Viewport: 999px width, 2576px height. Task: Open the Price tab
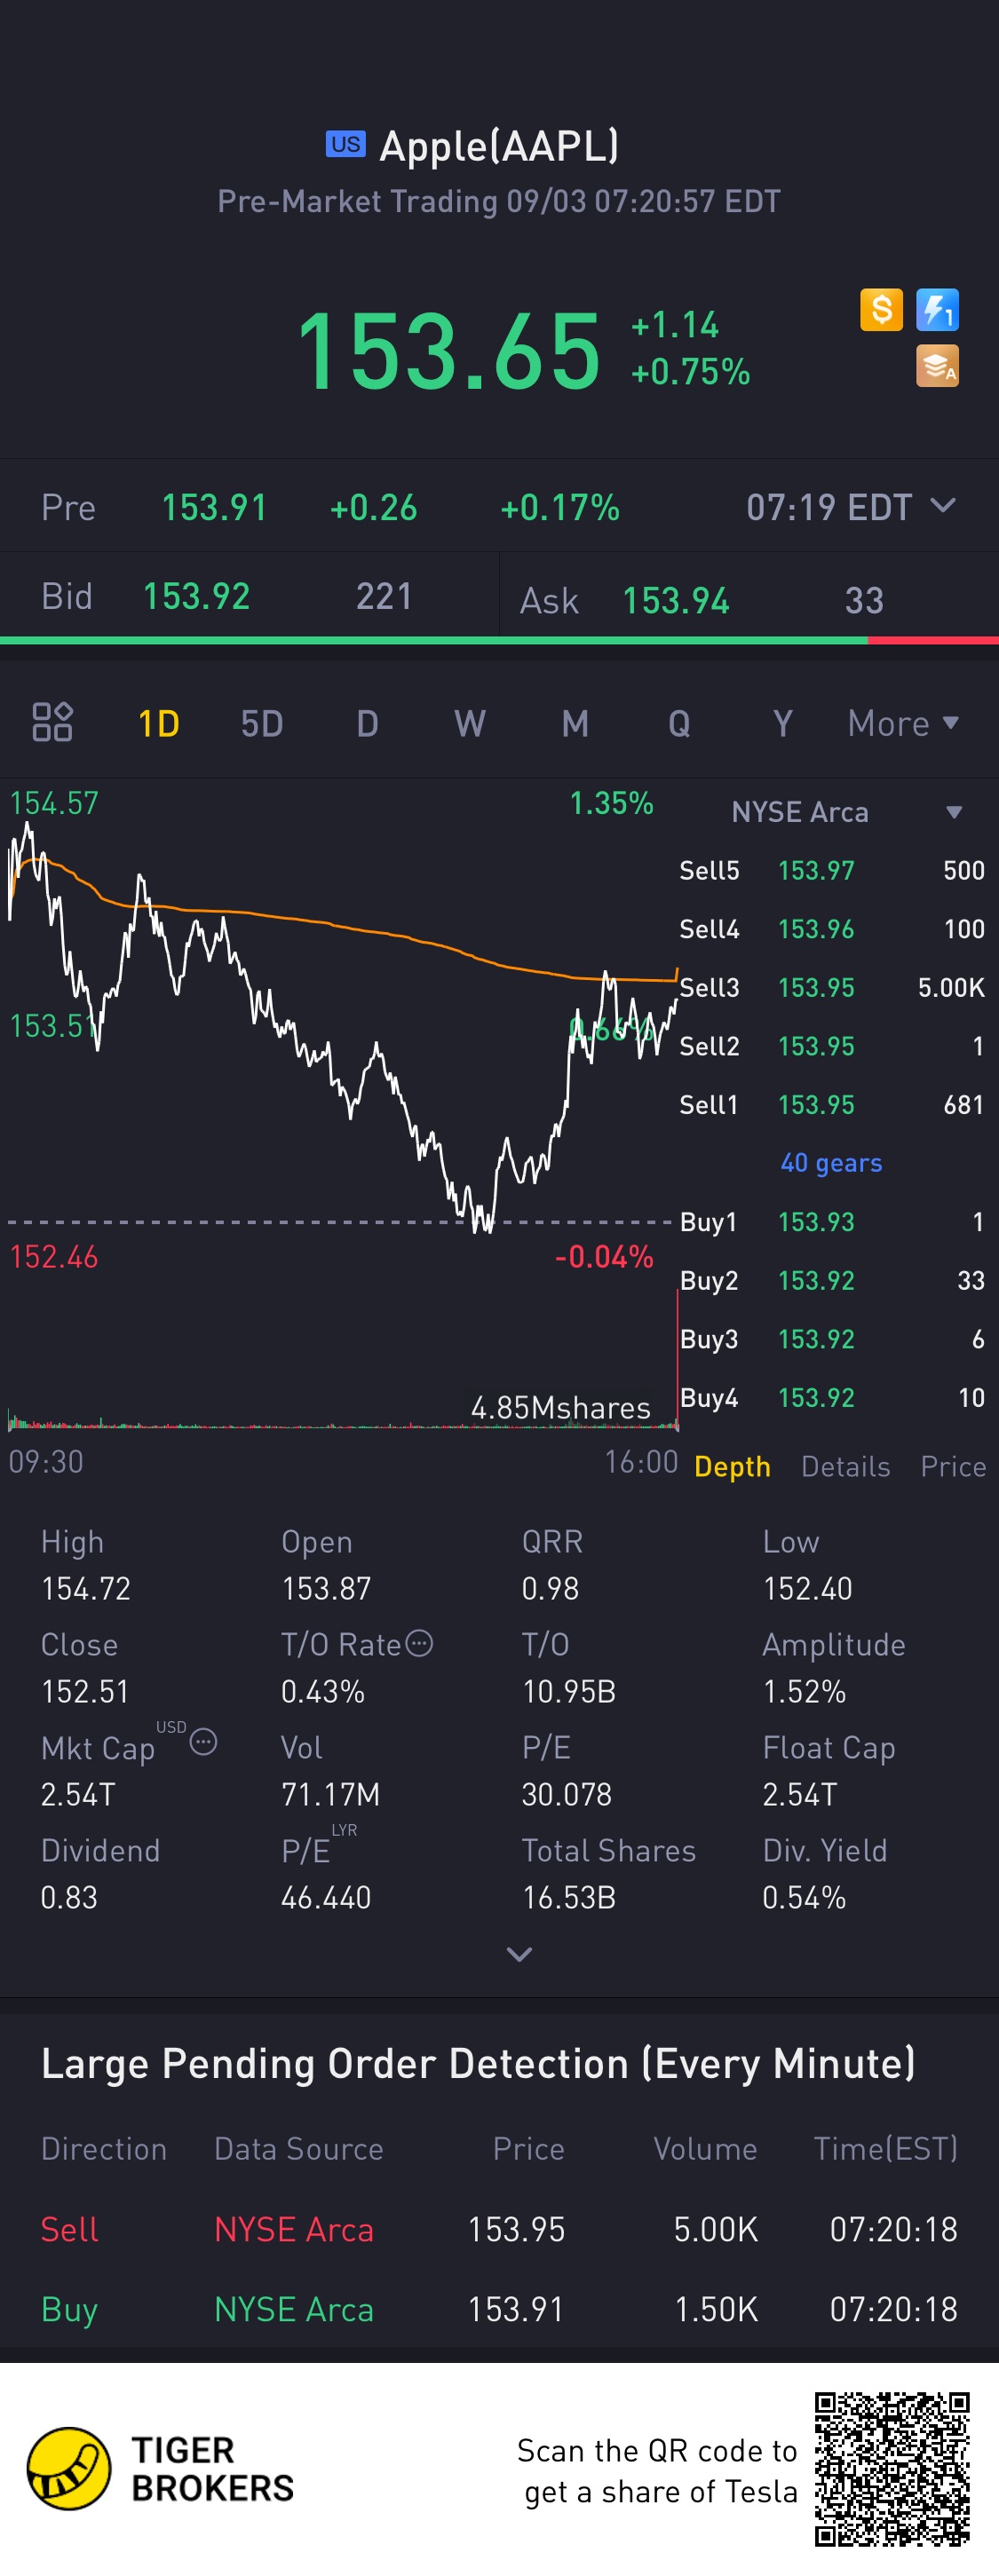click(952, 1466)
